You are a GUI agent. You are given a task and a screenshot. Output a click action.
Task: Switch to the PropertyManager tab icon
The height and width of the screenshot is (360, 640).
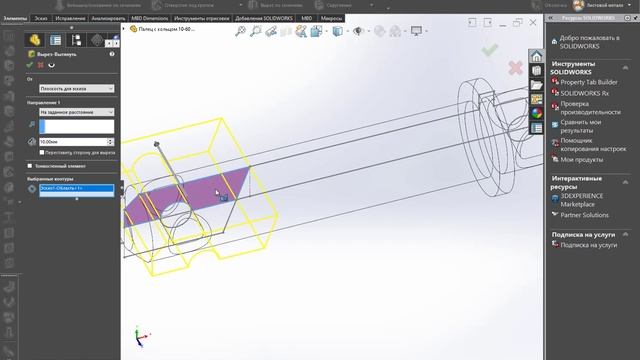click(55, 40)
